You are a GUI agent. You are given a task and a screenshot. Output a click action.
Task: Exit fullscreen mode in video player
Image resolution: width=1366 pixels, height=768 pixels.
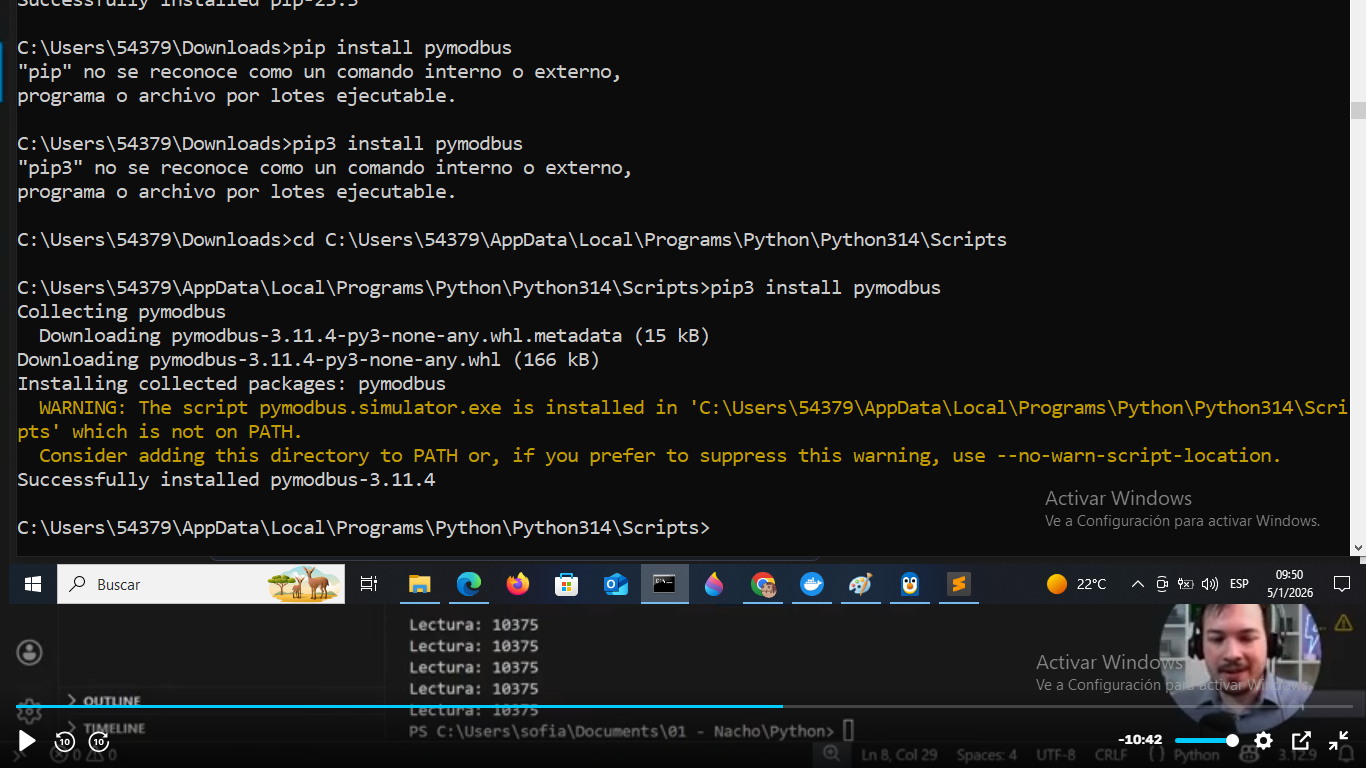[x=1338, y=741]
